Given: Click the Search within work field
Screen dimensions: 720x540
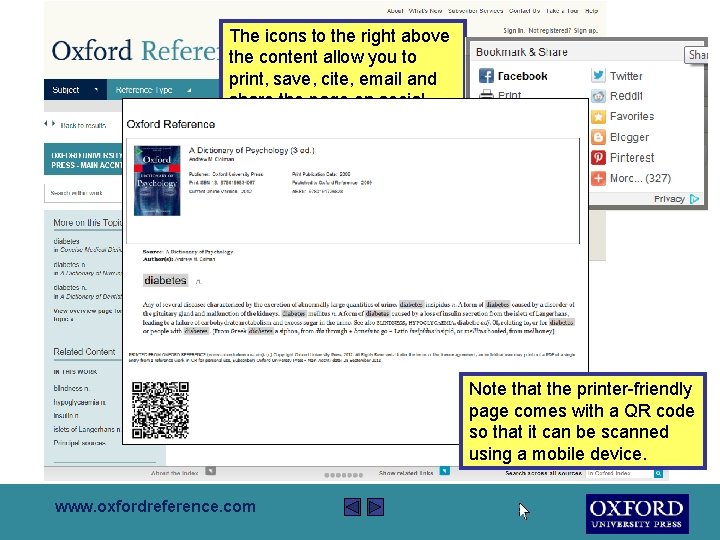Looking at the screenshot, I should (83, 193).
